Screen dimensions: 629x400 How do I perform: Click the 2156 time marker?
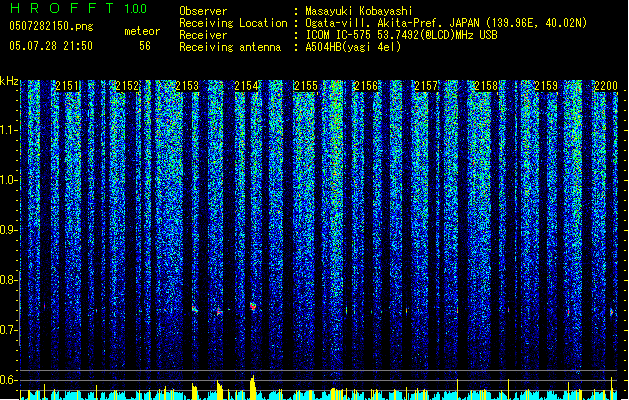click(366, 86)
